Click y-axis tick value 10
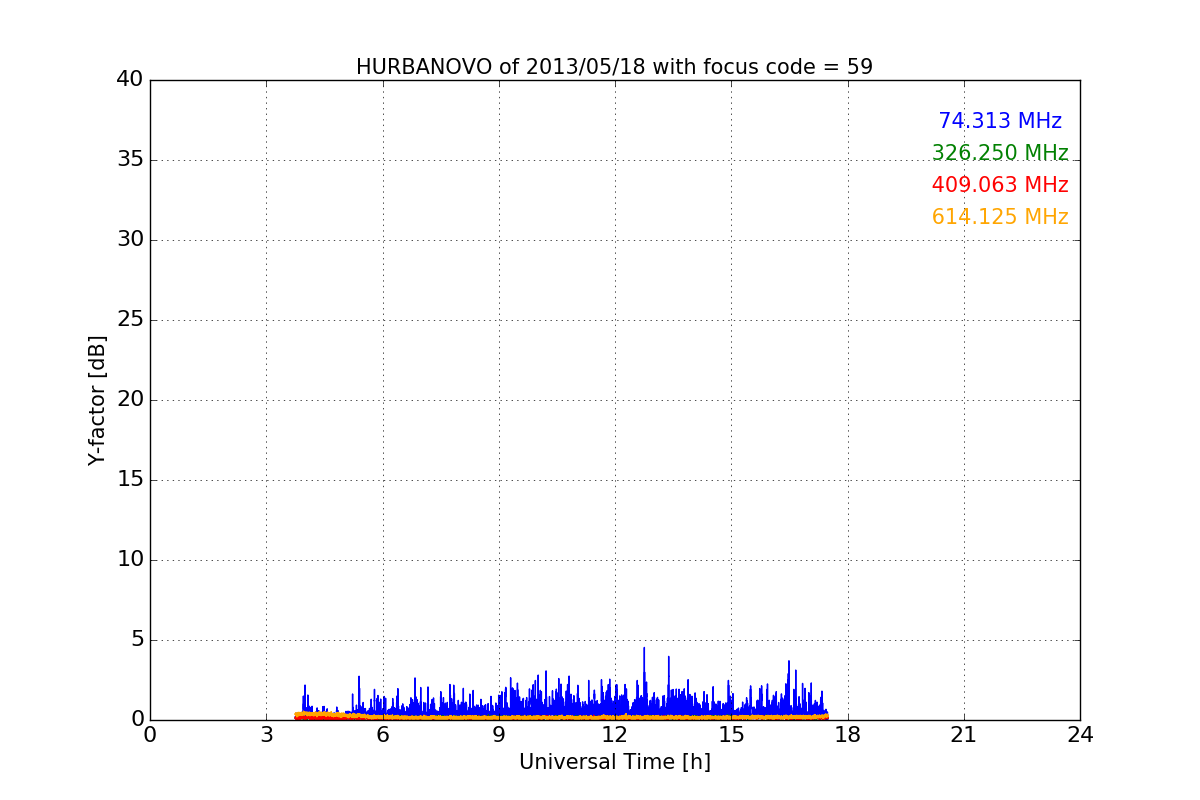This screenshot has height=800, width=1200. 130,559
